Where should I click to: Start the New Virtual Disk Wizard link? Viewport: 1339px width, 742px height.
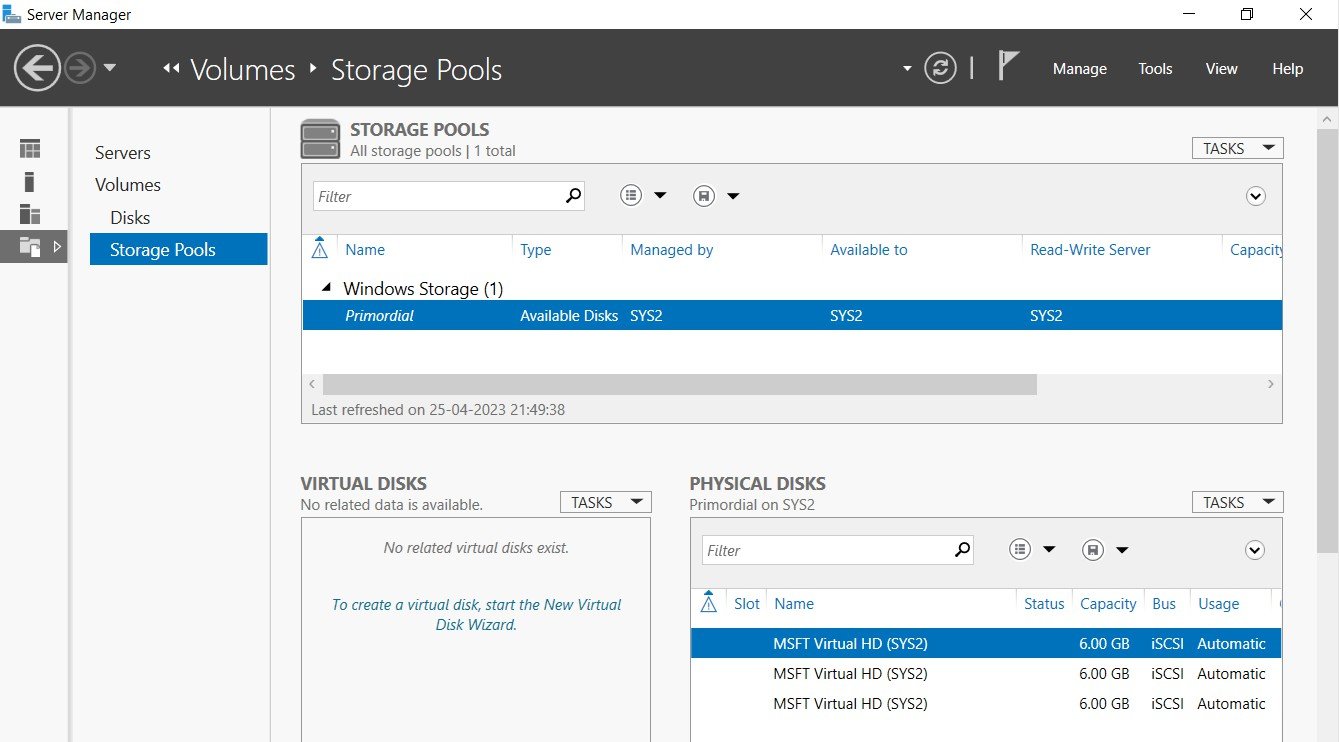(x=476, y=614)
